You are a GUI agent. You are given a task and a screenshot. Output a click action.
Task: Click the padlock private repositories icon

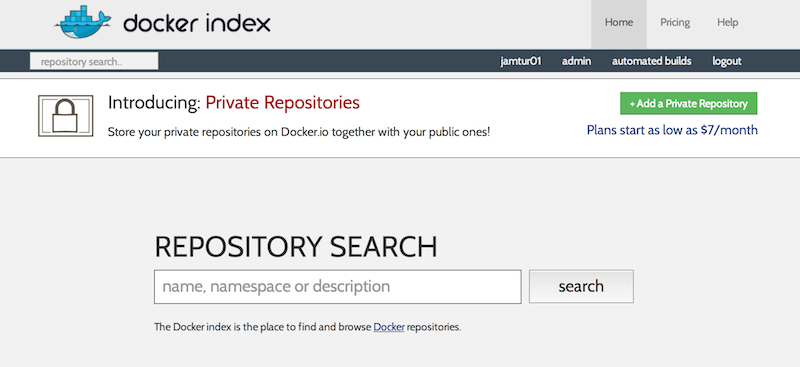(x=65, y=116)
